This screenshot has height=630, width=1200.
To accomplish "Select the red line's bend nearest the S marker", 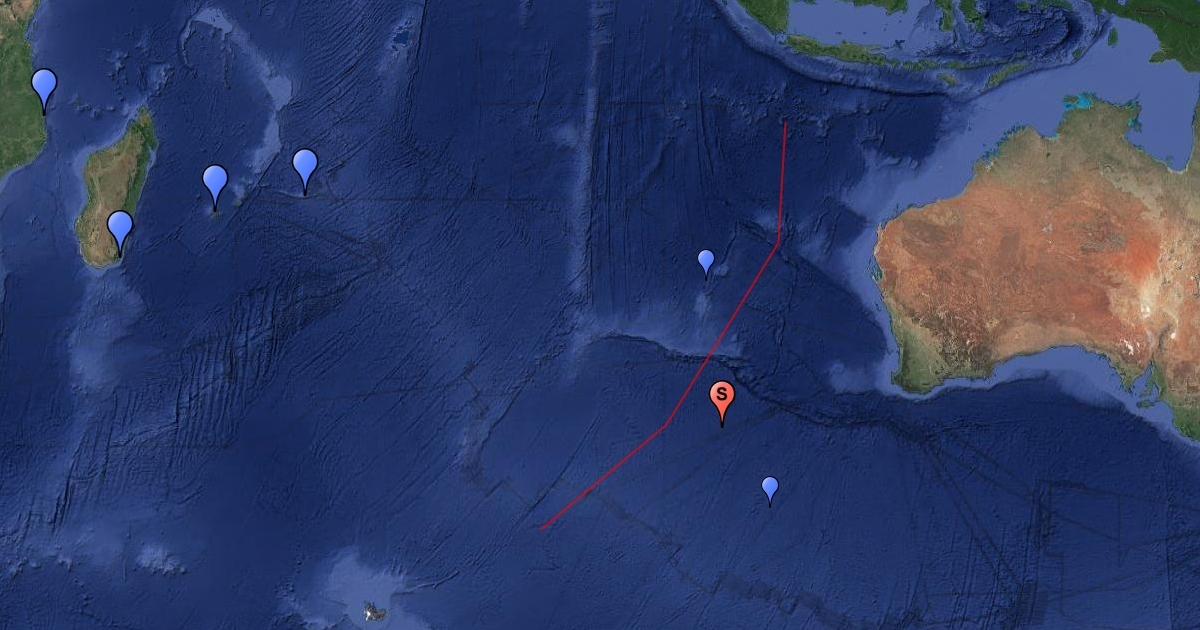I will [x=665, y=427].
